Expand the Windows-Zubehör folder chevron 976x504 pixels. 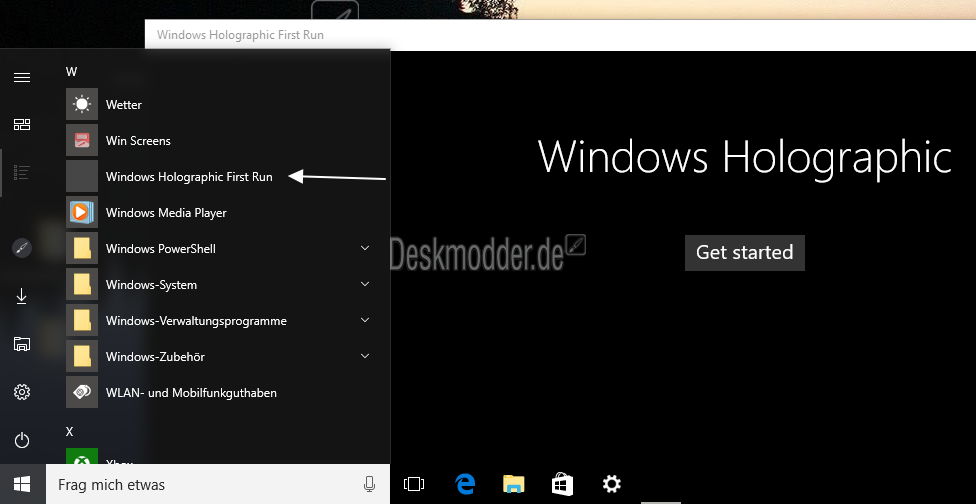tap(365, 356)
